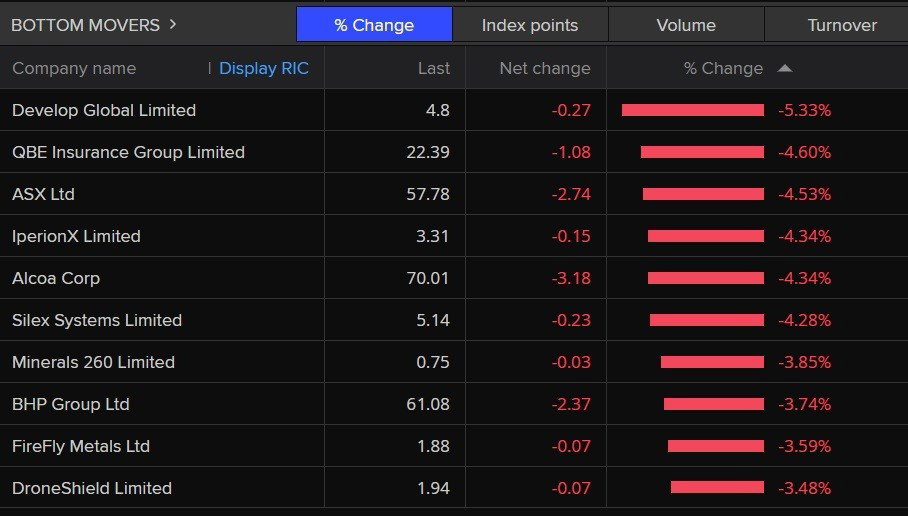The width and height of the screenshot is (908, 516).
Task: Select IperionX Limited row
Action: [454, 236]
